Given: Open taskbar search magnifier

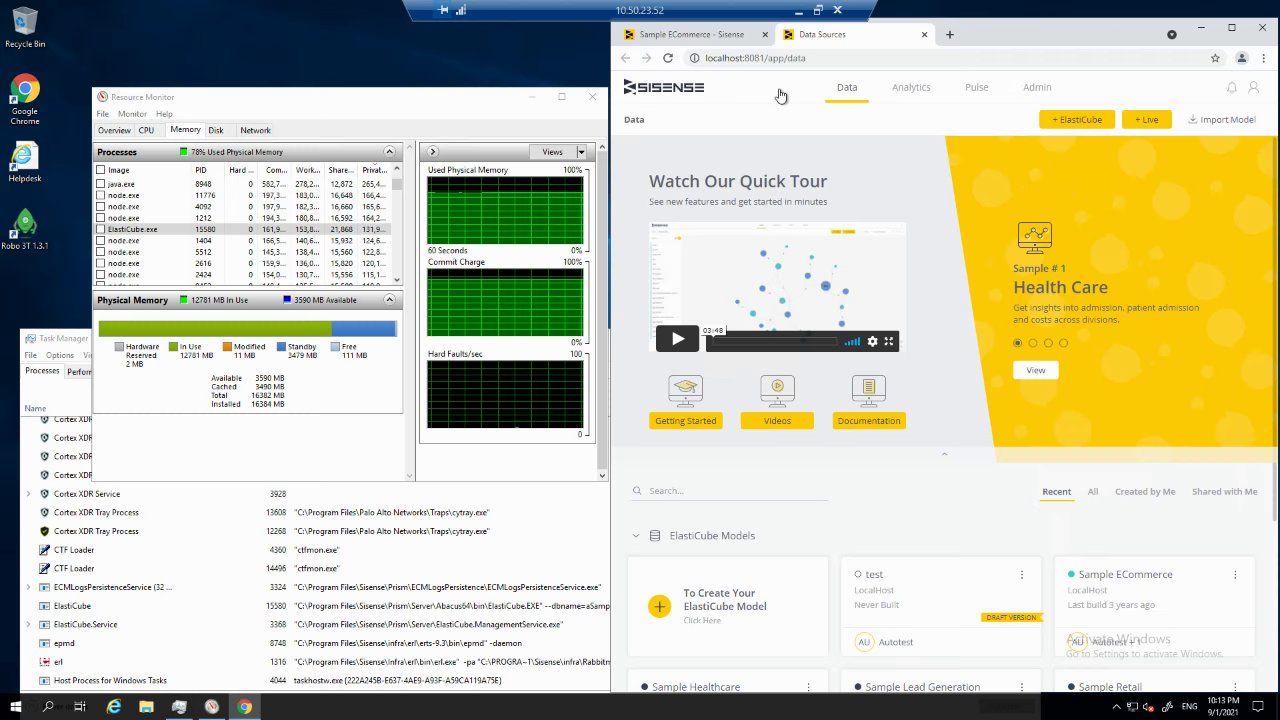Looking at the screenshot, I should click(48, 707).
